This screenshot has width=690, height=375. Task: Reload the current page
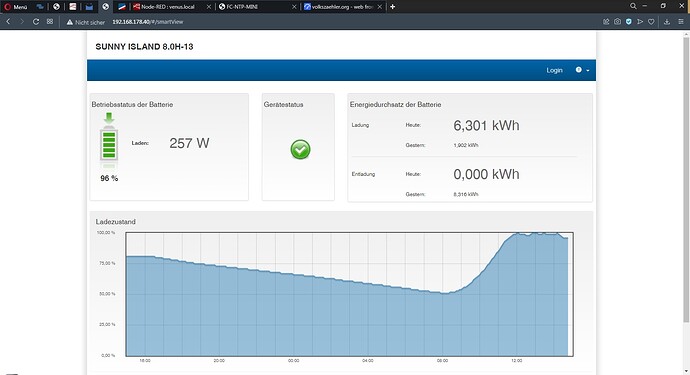tap(36, 22)
